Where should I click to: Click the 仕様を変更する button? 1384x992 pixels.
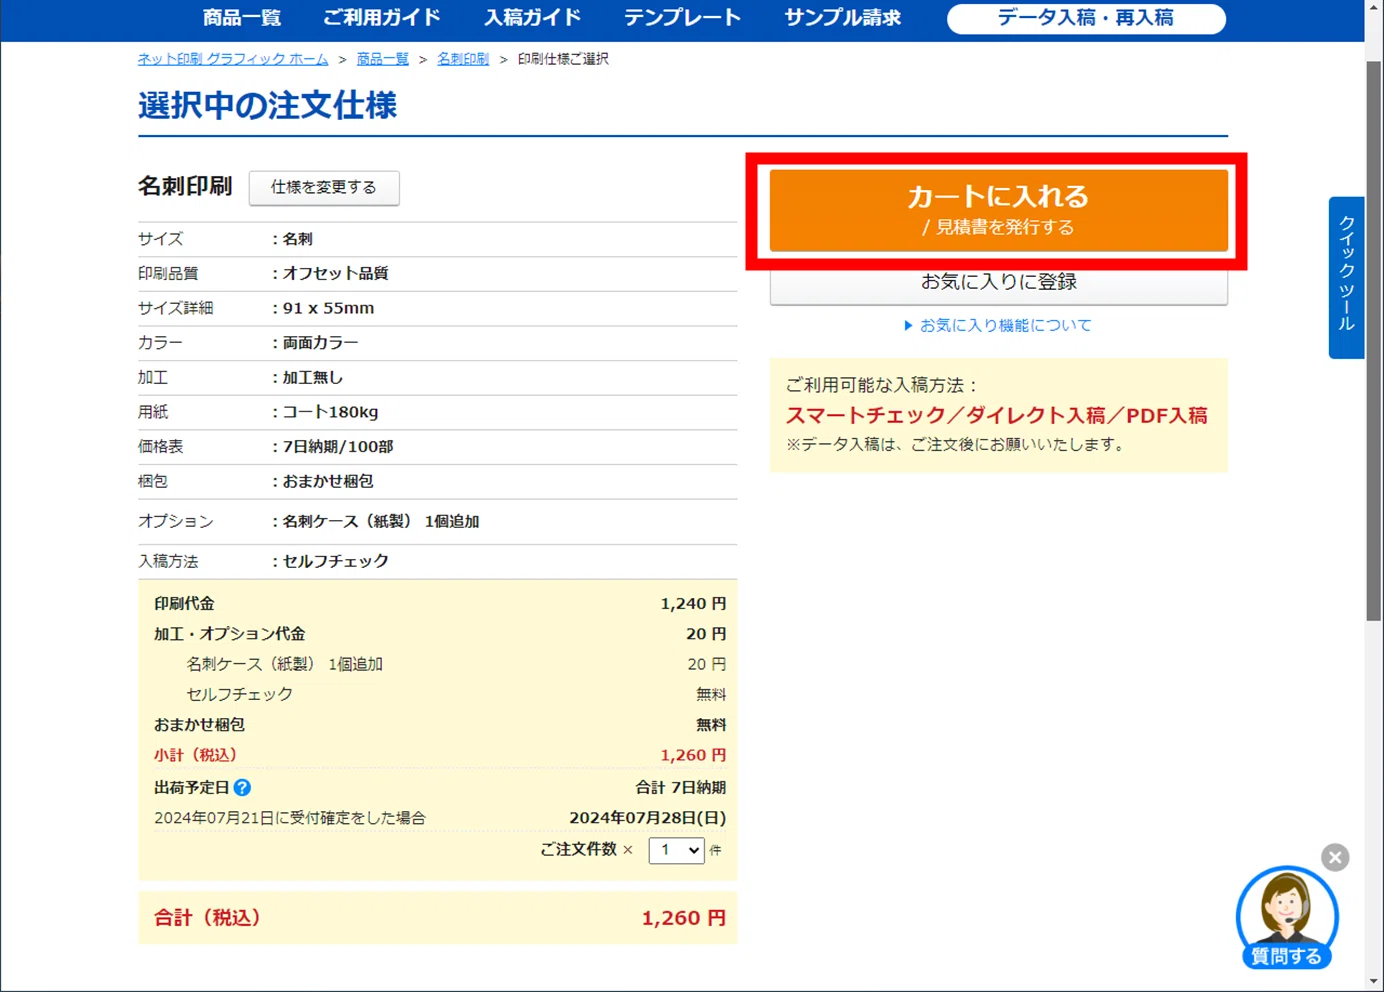tap(324, 187)
